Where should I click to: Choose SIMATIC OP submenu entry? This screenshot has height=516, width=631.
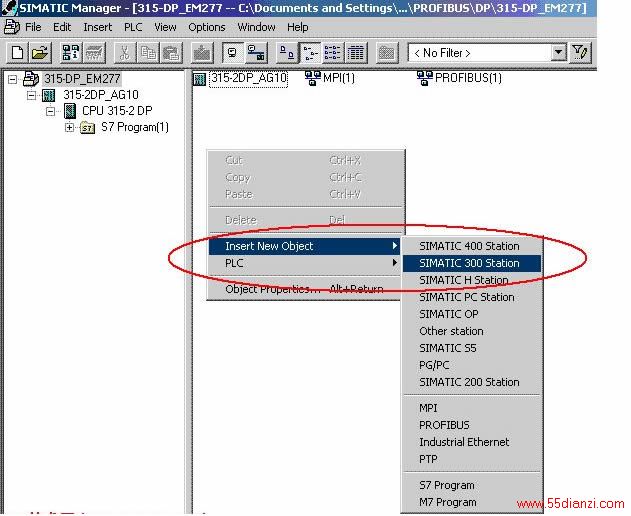pos(472,314)
